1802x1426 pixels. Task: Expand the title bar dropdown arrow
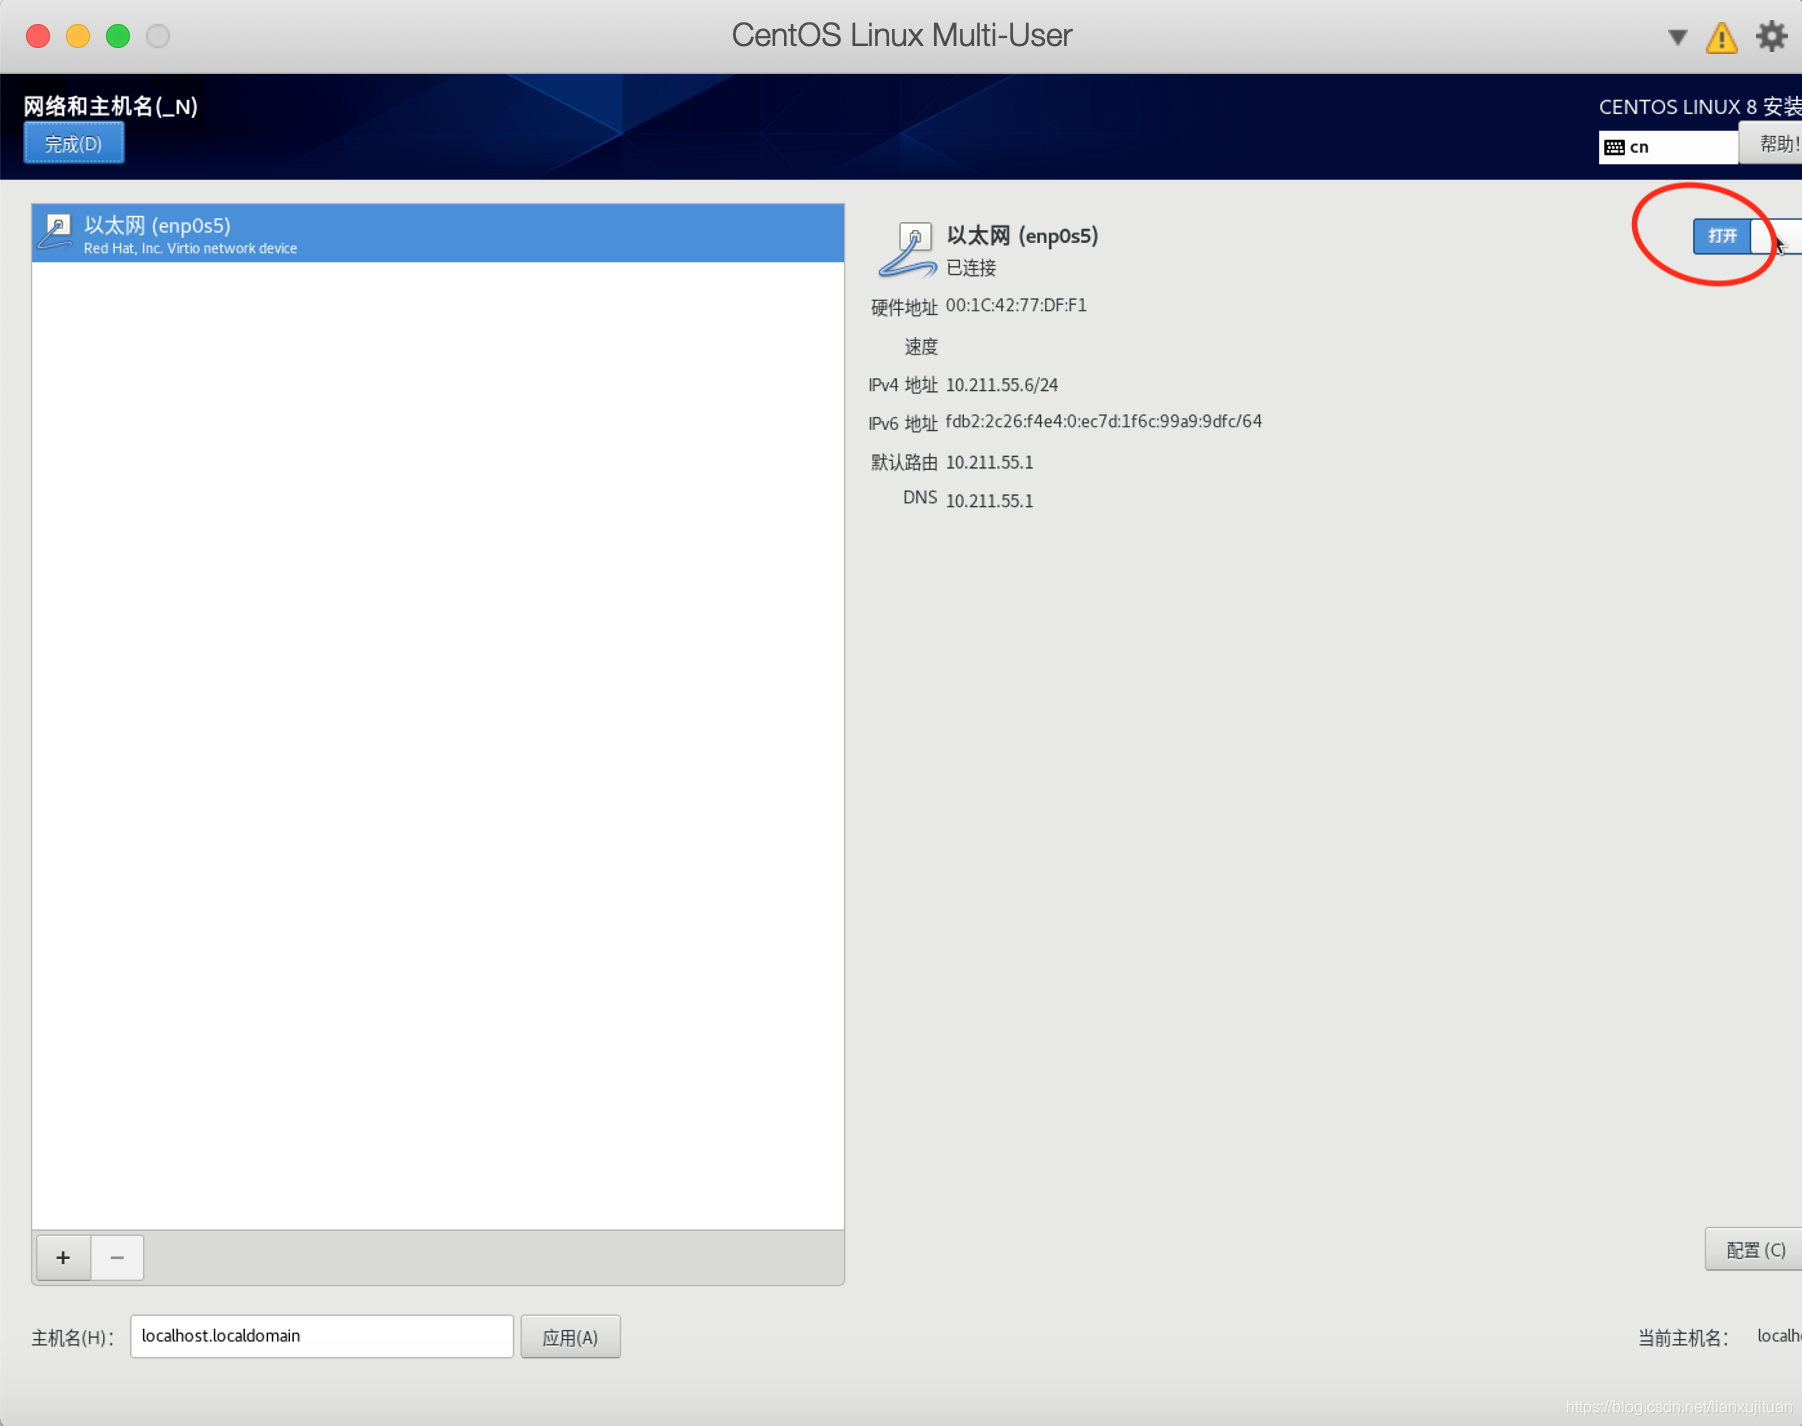[1677, 38]
